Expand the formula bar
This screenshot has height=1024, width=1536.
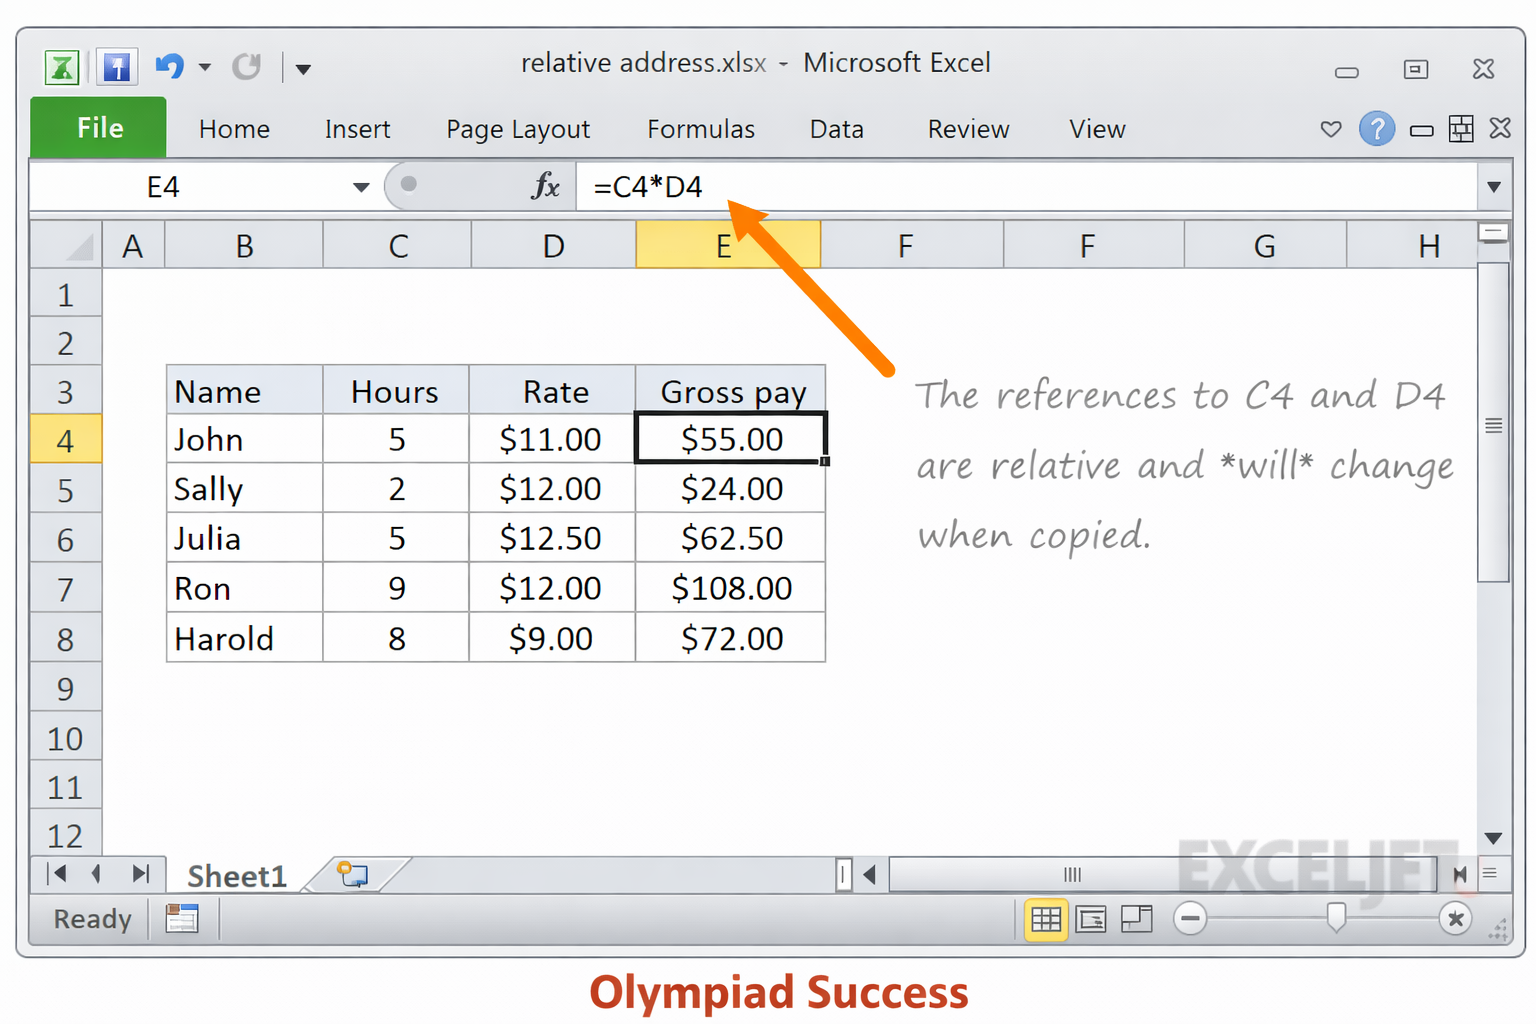point(1493,187)
